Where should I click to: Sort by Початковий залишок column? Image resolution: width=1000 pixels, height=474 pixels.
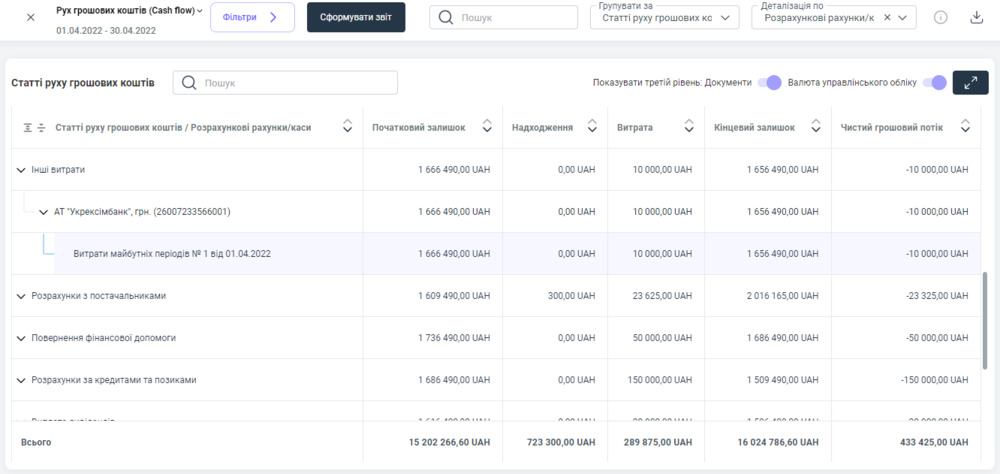[x=487, y=127]
